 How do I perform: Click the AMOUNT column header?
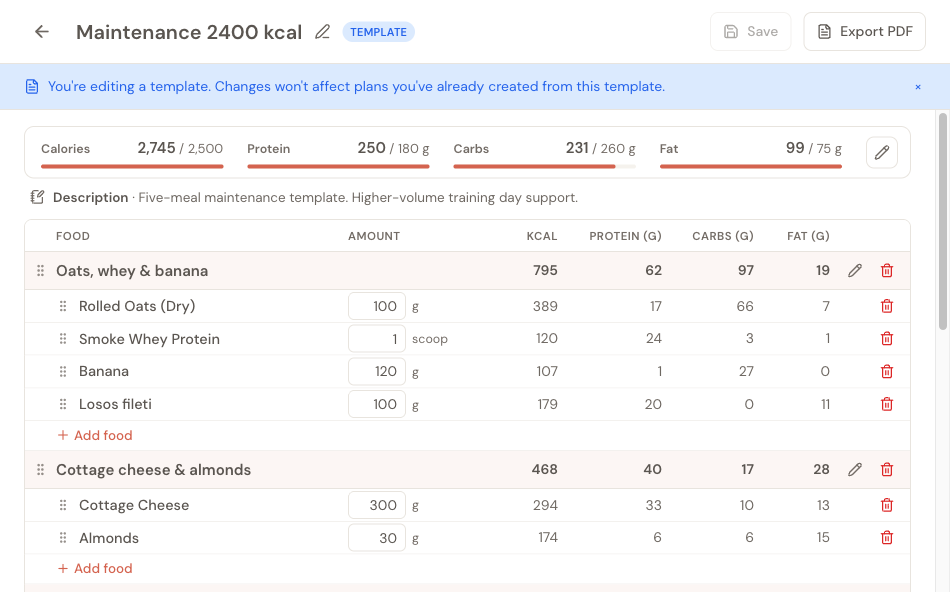[374, 236]
